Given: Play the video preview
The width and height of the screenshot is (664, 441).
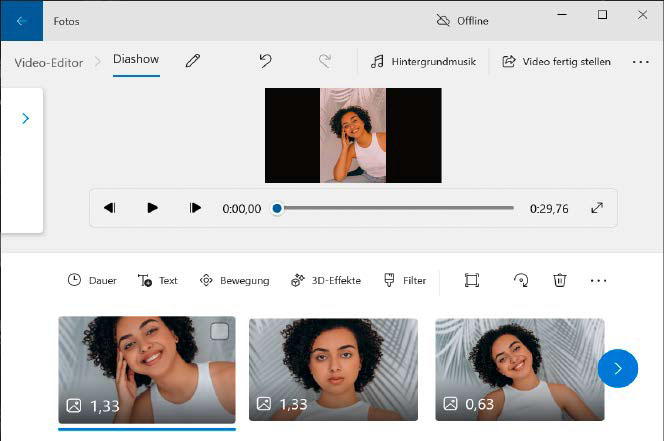Looking at the screenshot, I should pyautogui.click(x=152, y=208).
